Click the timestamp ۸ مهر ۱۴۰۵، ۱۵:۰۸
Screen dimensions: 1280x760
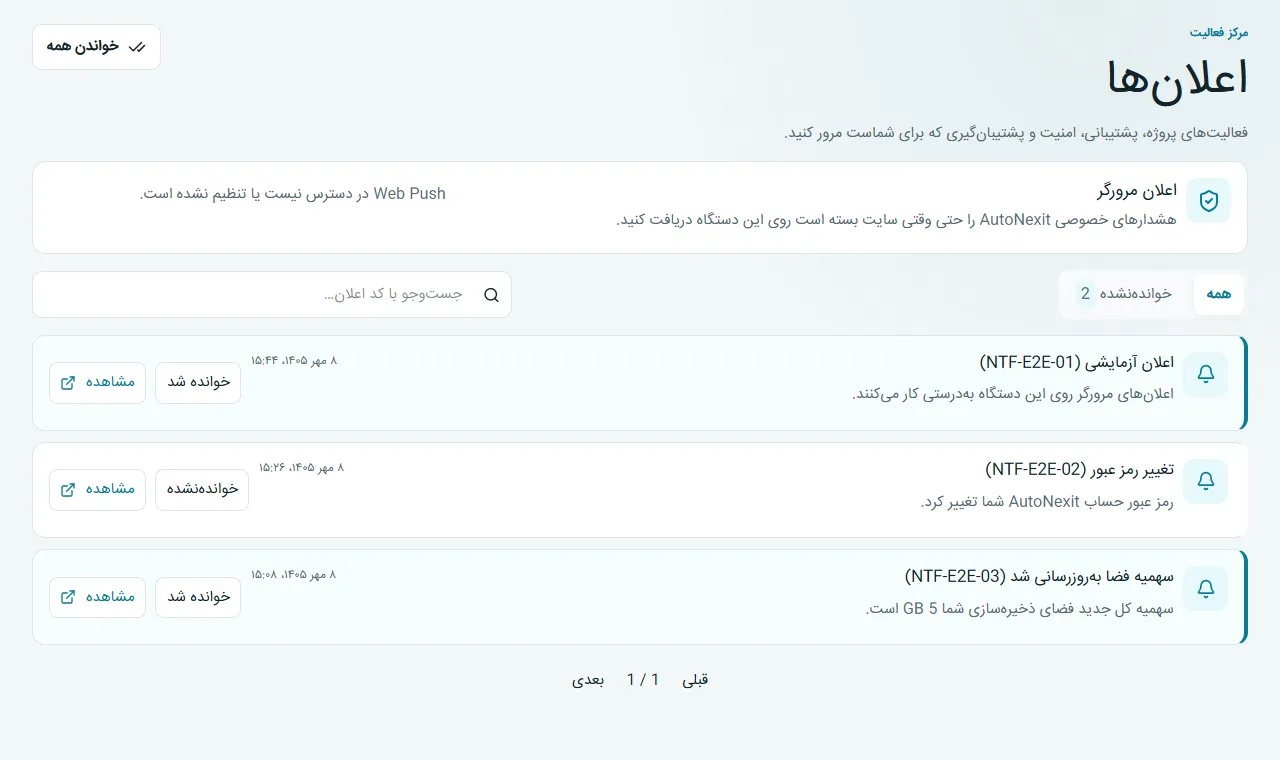(294, 575)
